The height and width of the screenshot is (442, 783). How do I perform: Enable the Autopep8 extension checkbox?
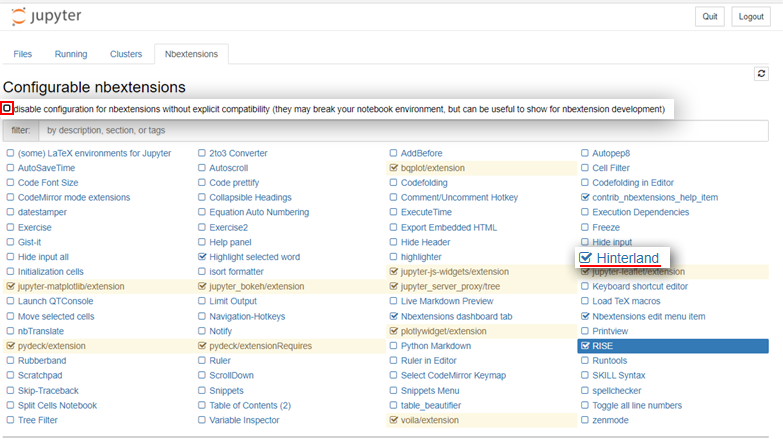coord(585,153)
